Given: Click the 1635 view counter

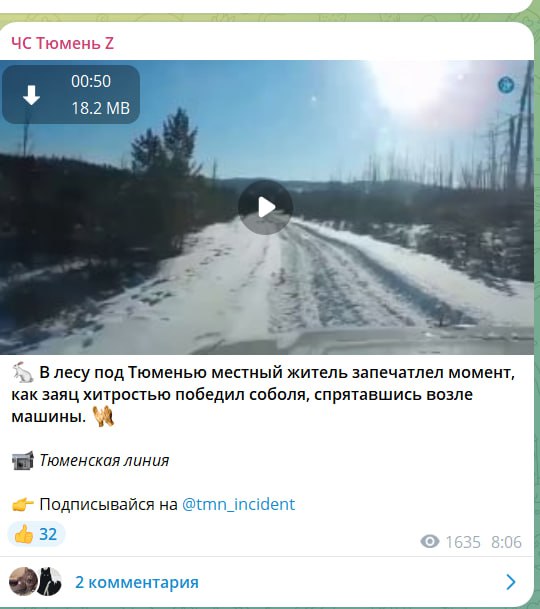Looking at the screenshot, I should click(x=463, y=542).
